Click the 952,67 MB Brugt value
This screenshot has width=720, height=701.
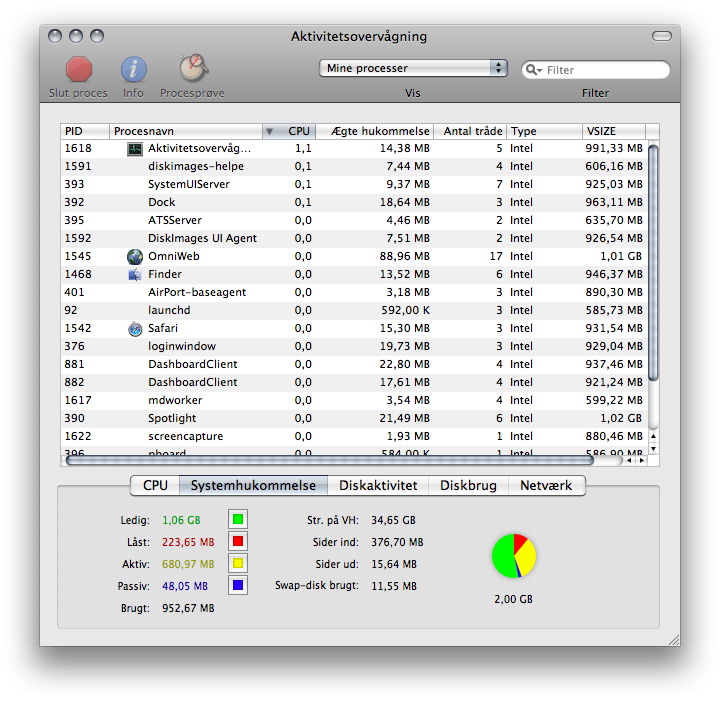pyautogui.click(x=188, y=609)
